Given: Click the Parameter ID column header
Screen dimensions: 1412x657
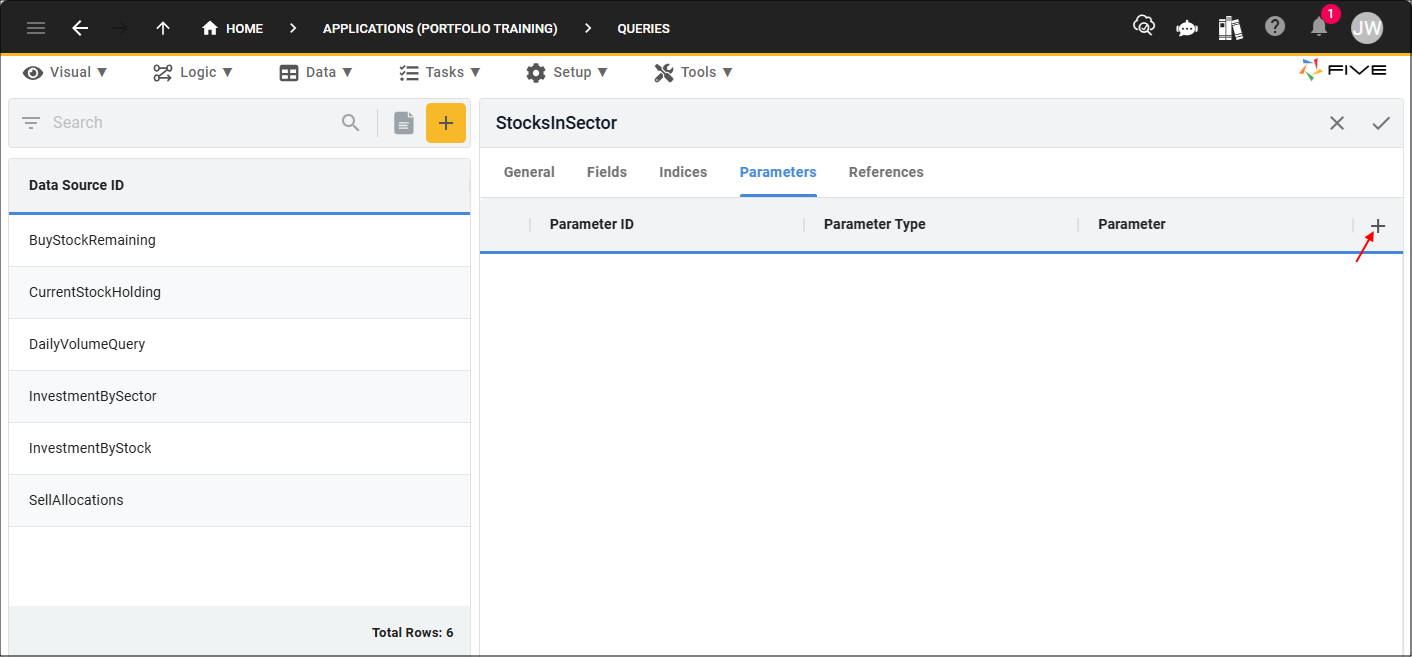Looking at the screenshot, I should (x=592, y=224).
